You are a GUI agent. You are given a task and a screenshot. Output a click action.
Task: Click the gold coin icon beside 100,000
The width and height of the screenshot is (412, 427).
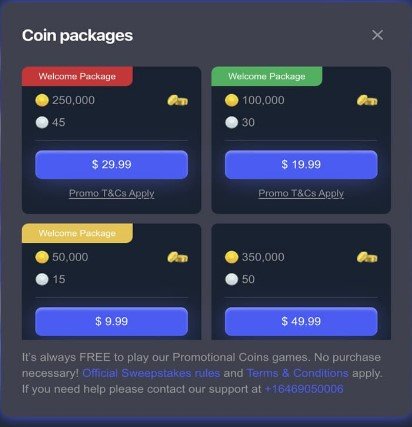tap(232, 100)
